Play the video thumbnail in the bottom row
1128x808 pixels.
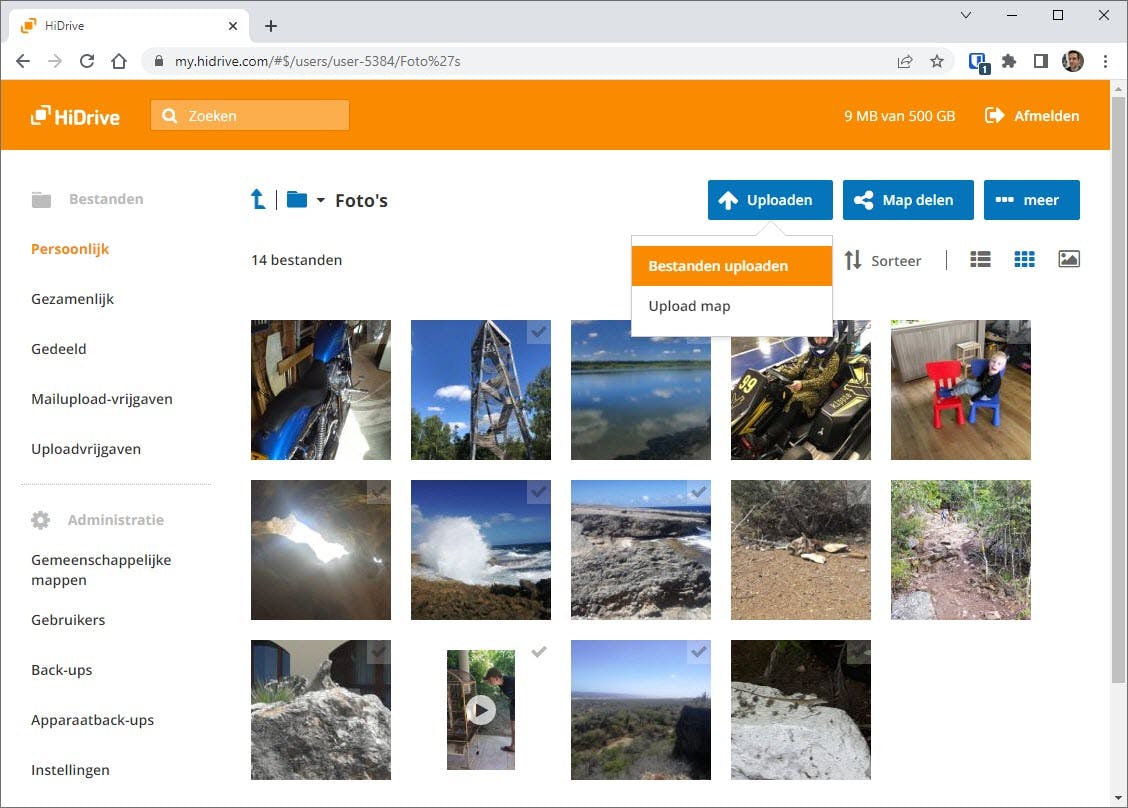(x=480, y=710)
